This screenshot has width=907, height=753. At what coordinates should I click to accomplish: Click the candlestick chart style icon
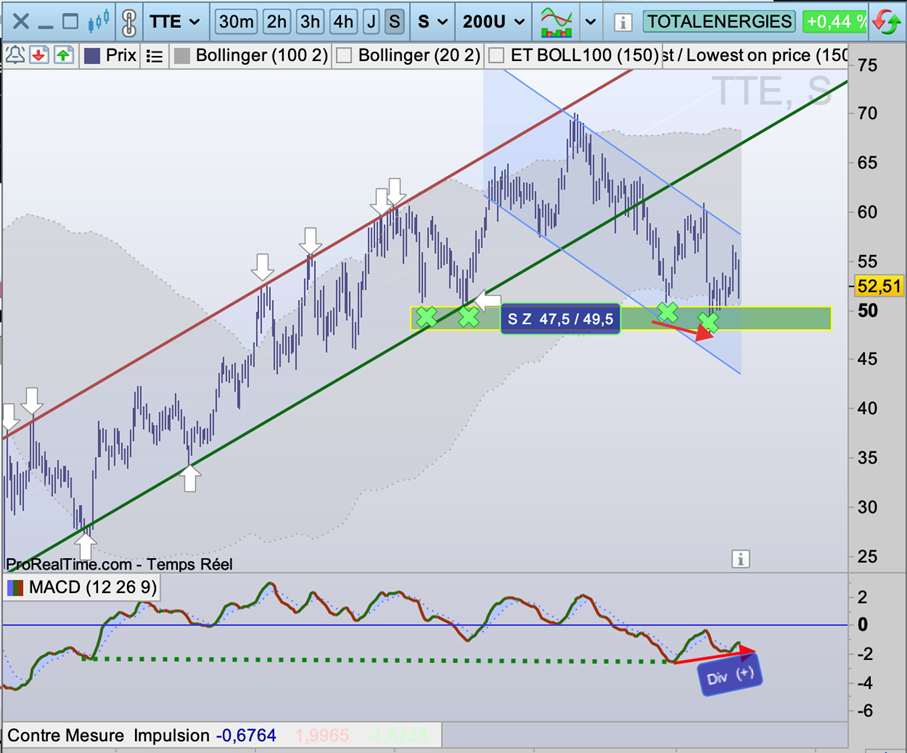tap(98, 22)
